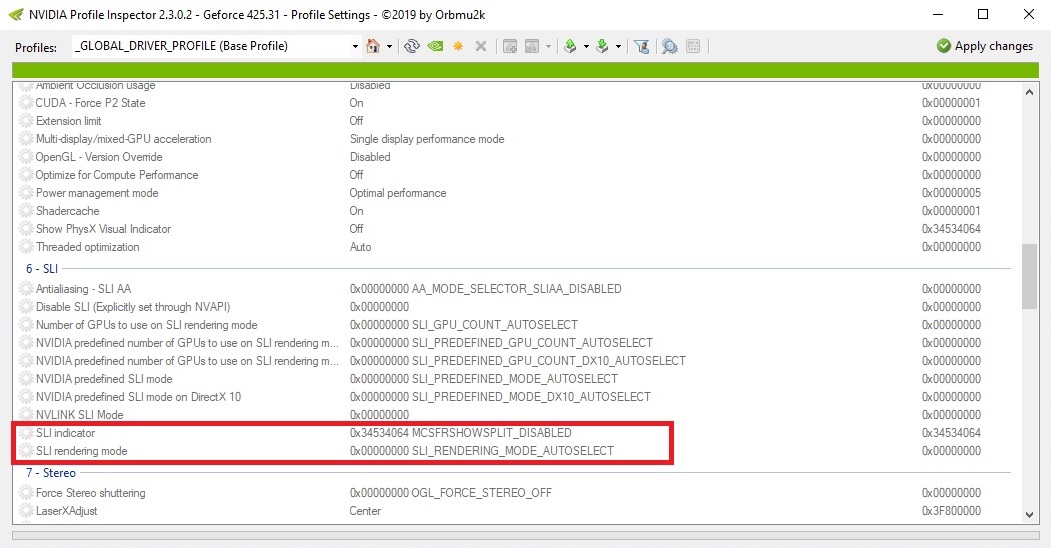1051x548 pixels.
Task: Open the greyed dropdown arrow after the remove application icon
Action: [548, 47]
